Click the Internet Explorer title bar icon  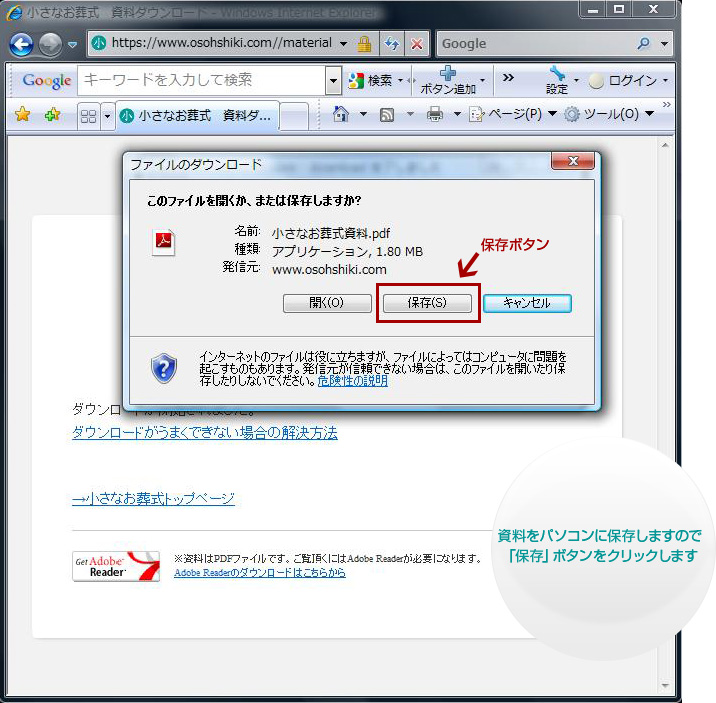[14, 12]
